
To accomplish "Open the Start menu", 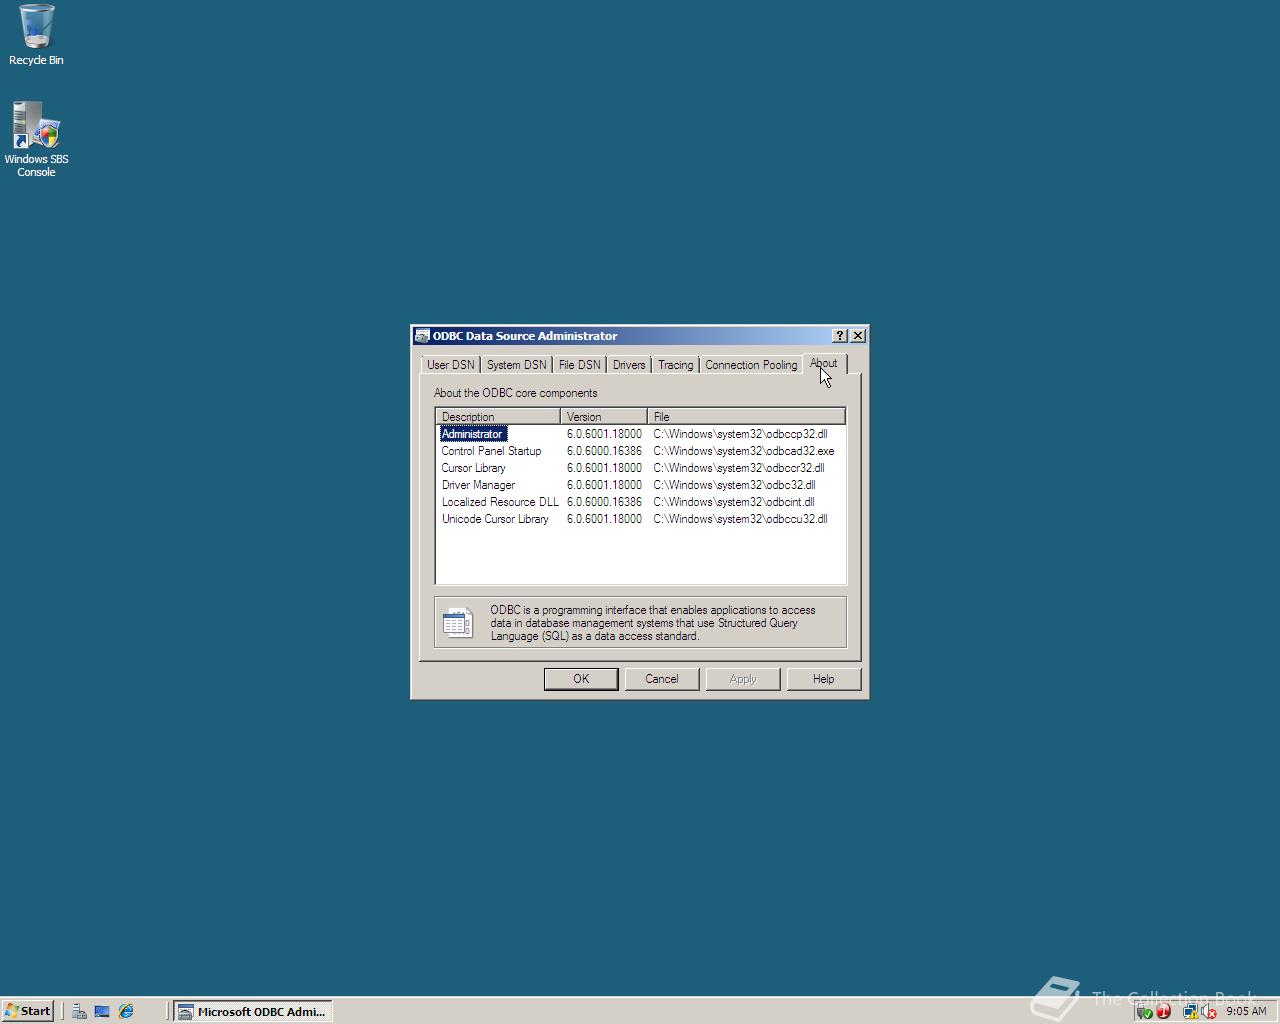I will 28,1011.
